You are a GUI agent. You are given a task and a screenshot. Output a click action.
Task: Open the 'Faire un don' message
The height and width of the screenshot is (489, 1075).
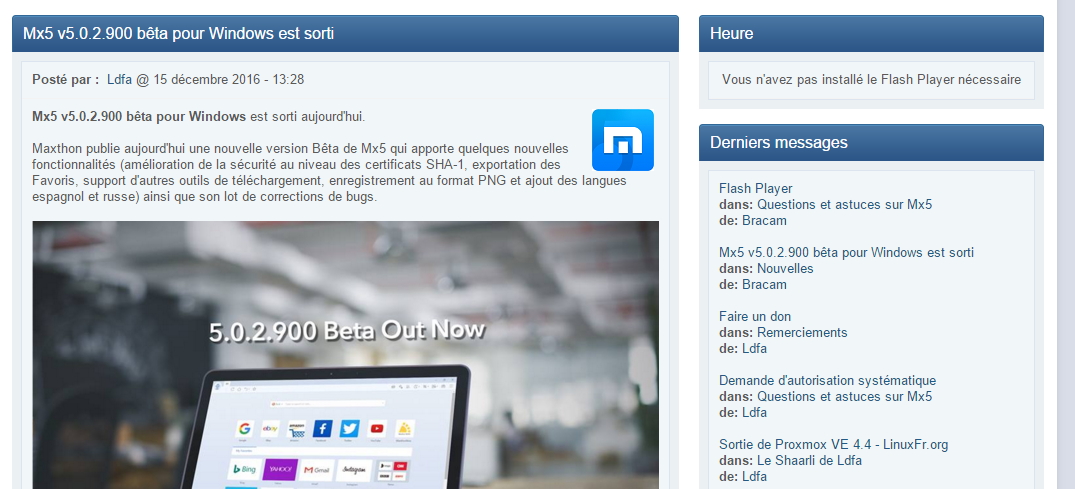pyautogui.click(x=755, y=316)
